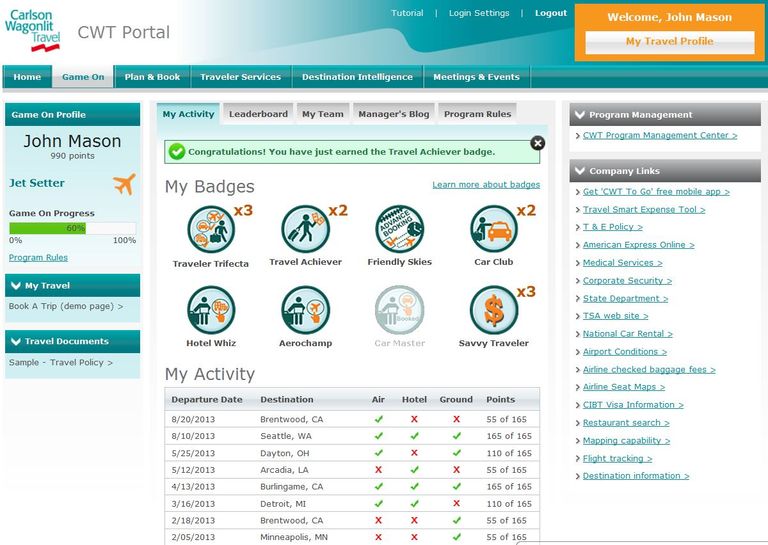This screenshot has height=545, width=768.
Task: Click the Hotel Whiz badge icon
Action: (211, 310)
